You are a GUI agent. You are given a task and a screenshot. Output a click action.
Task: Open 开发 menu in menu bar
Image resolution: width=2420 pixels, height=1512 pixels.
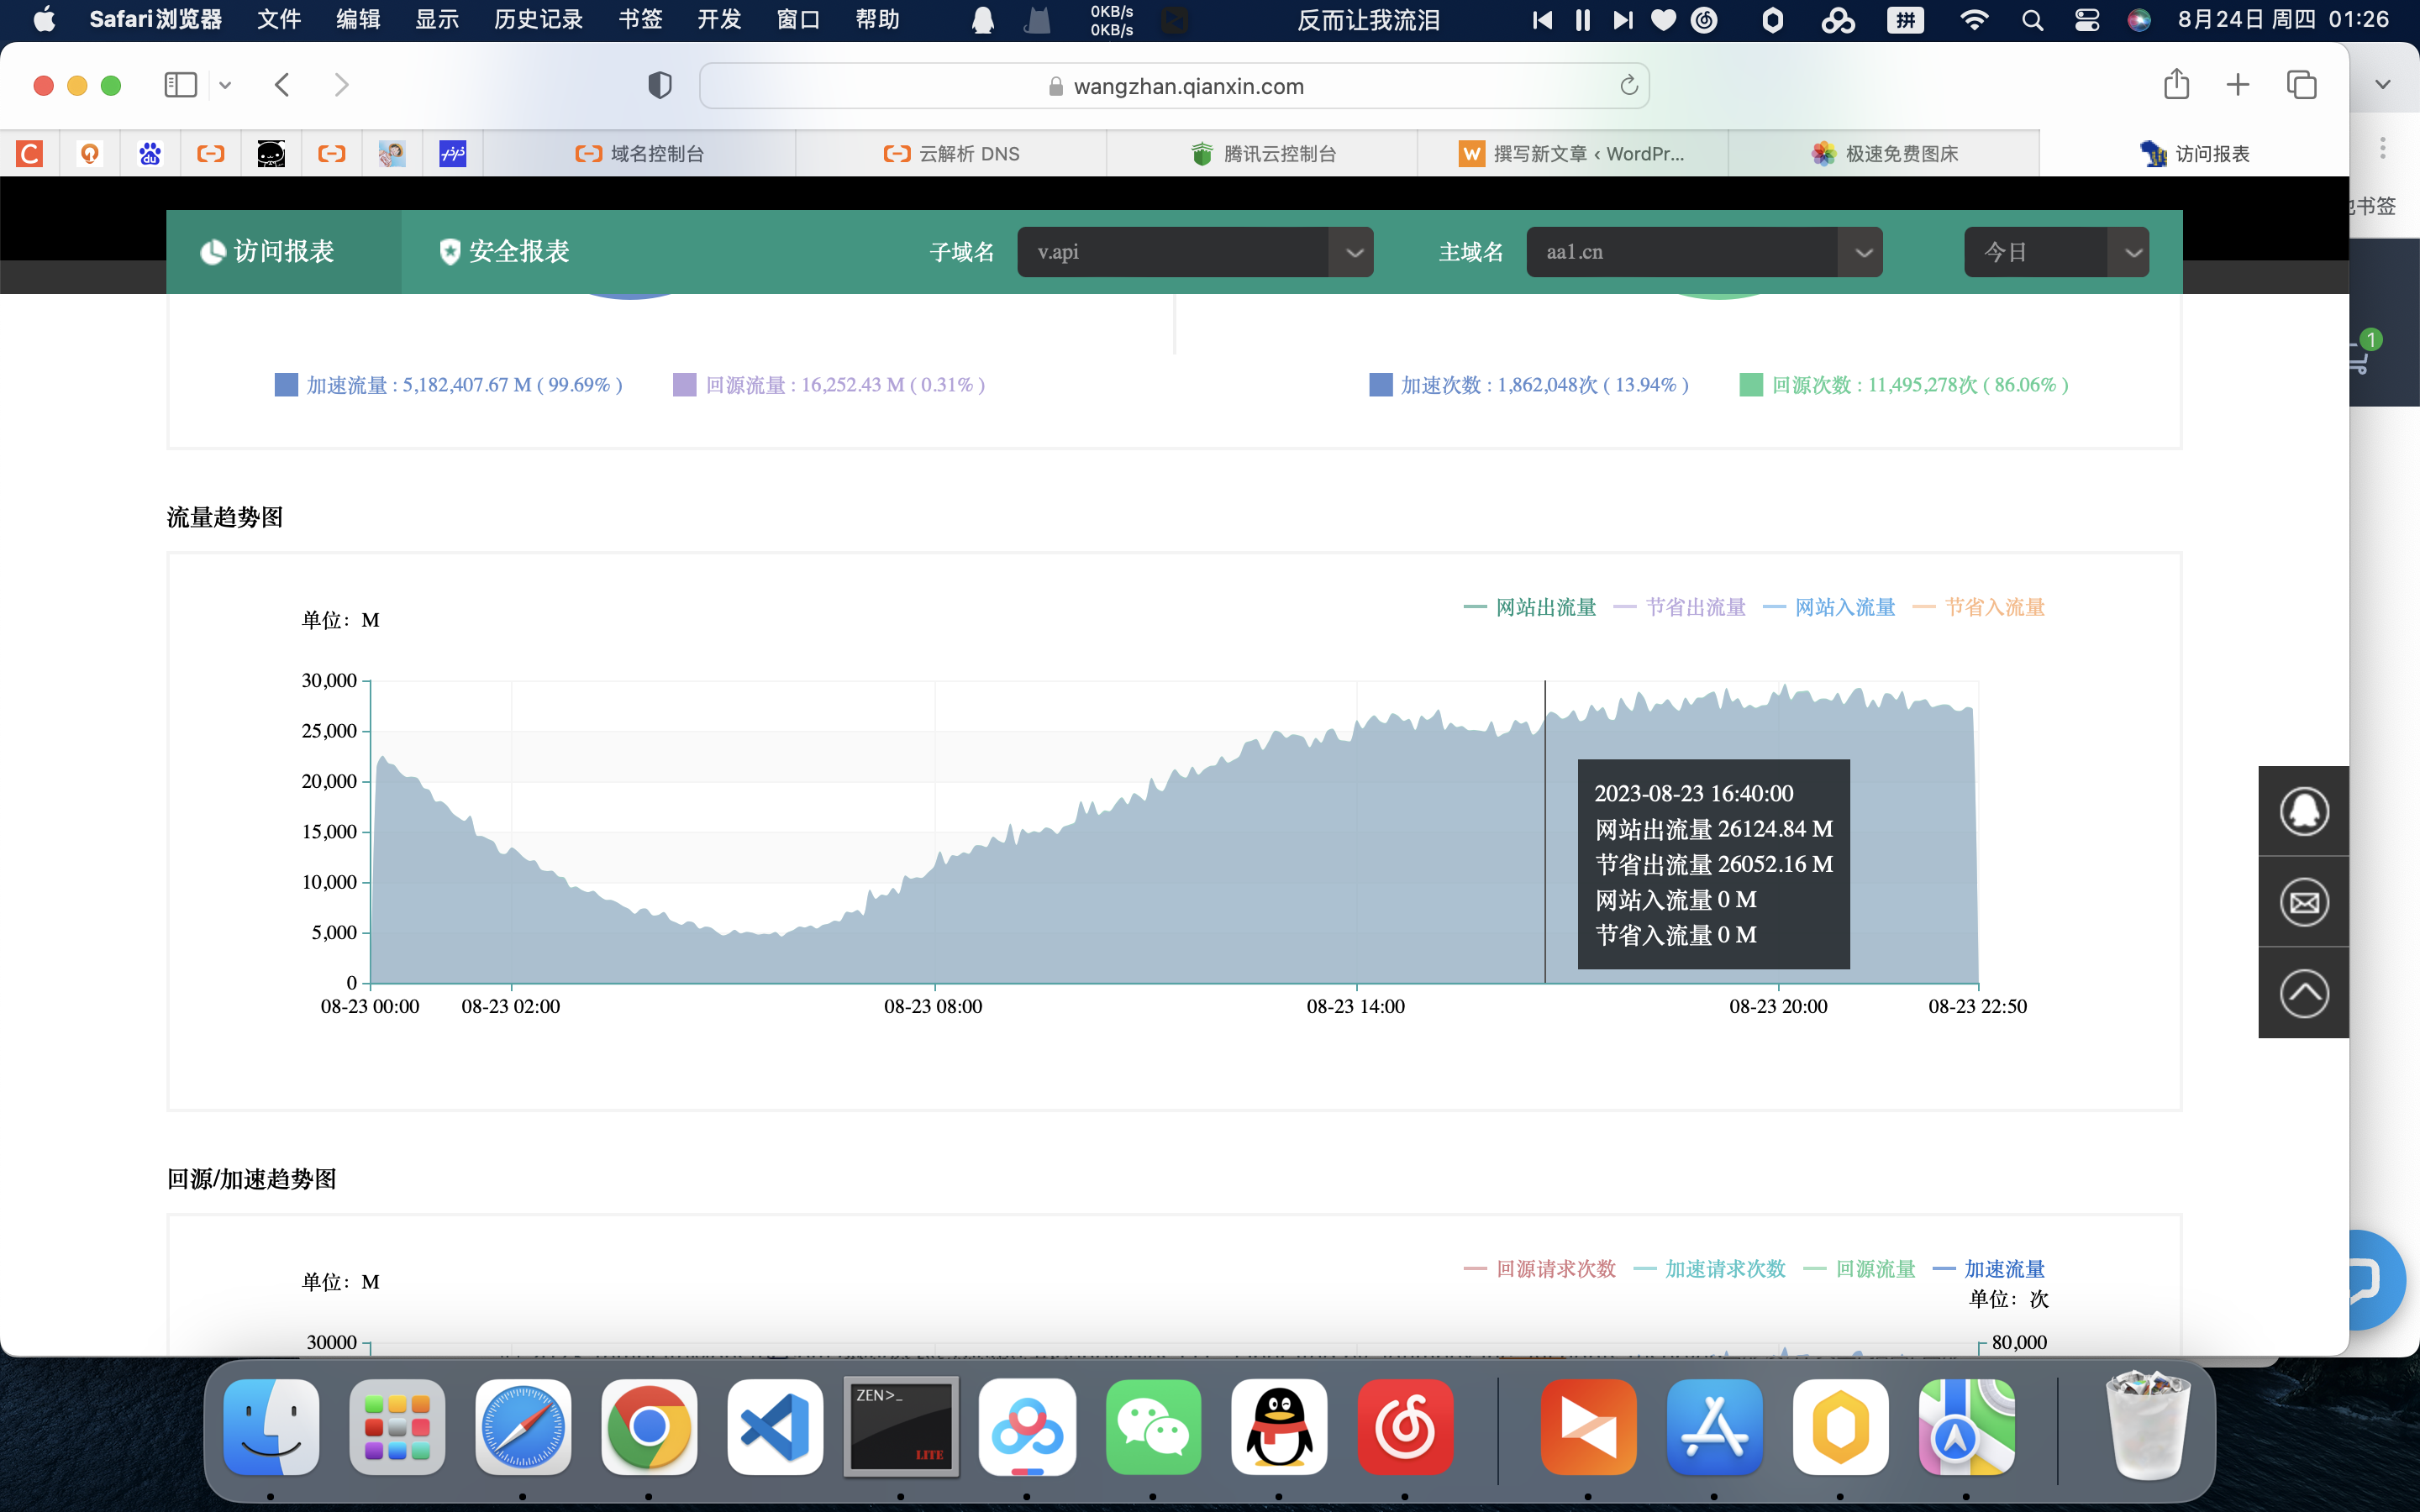click(x=719, y=20)
